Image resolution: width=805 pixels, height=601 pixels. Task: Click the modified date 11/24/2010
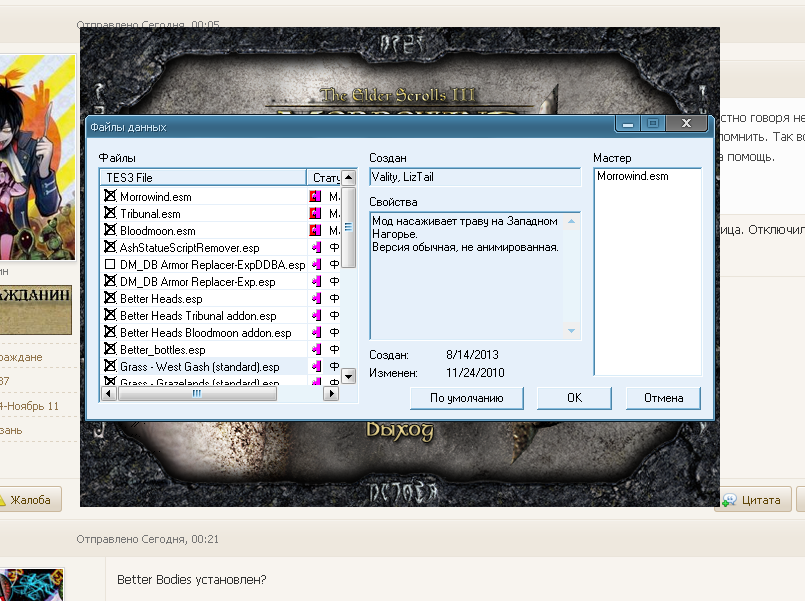(x=475, y=373)
